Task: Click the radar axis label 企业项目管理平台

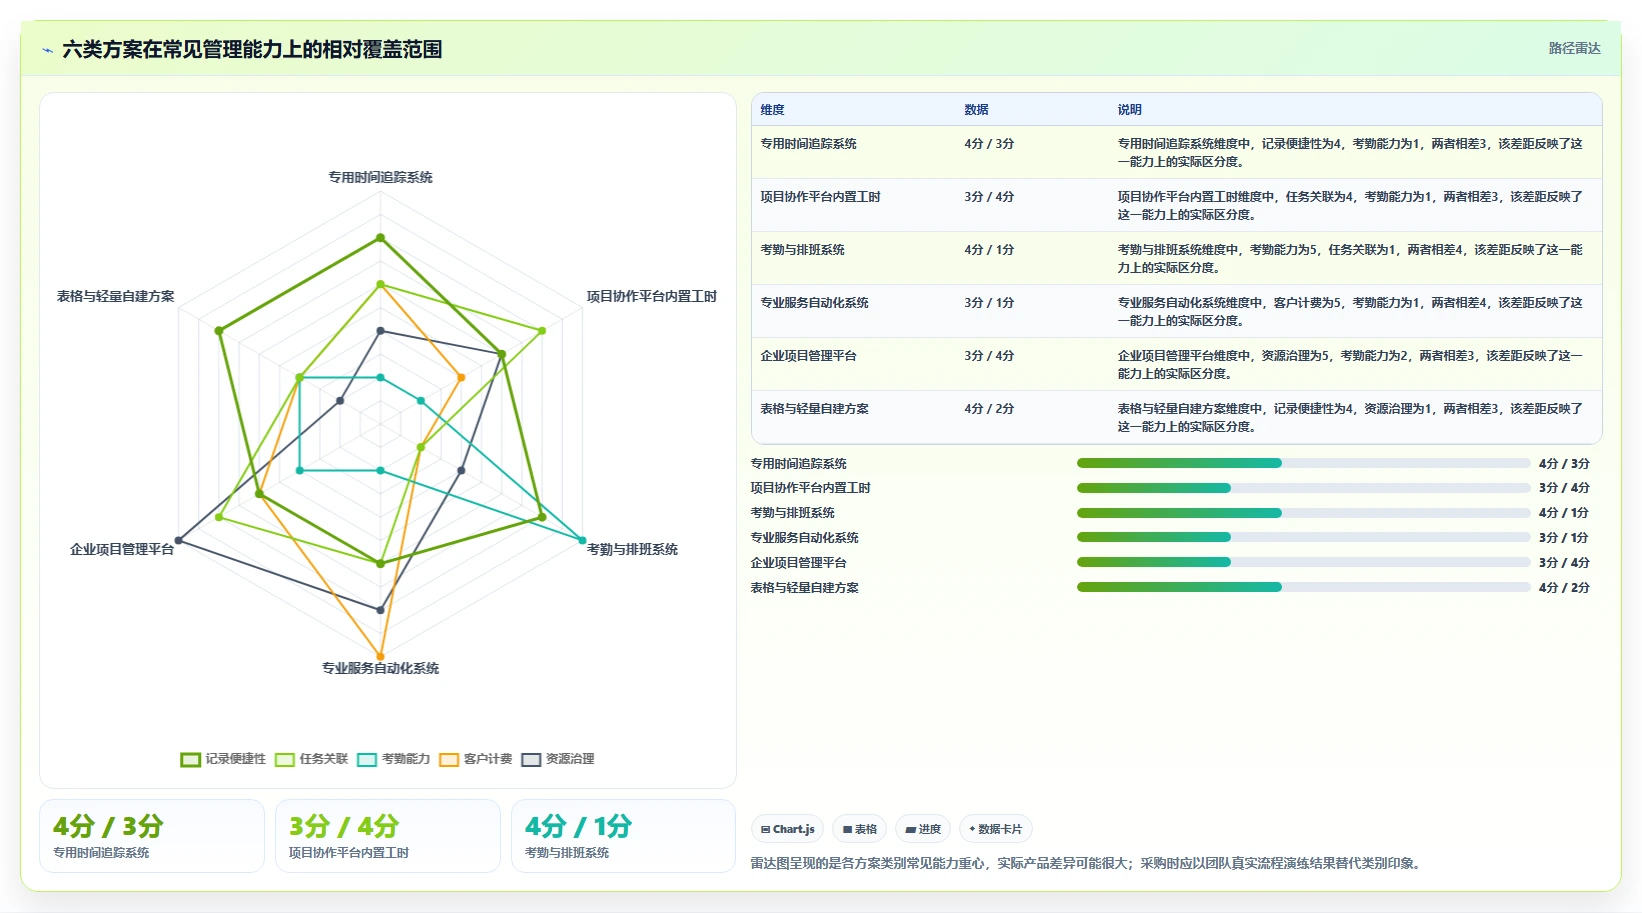Action: (x=122, y=549)
